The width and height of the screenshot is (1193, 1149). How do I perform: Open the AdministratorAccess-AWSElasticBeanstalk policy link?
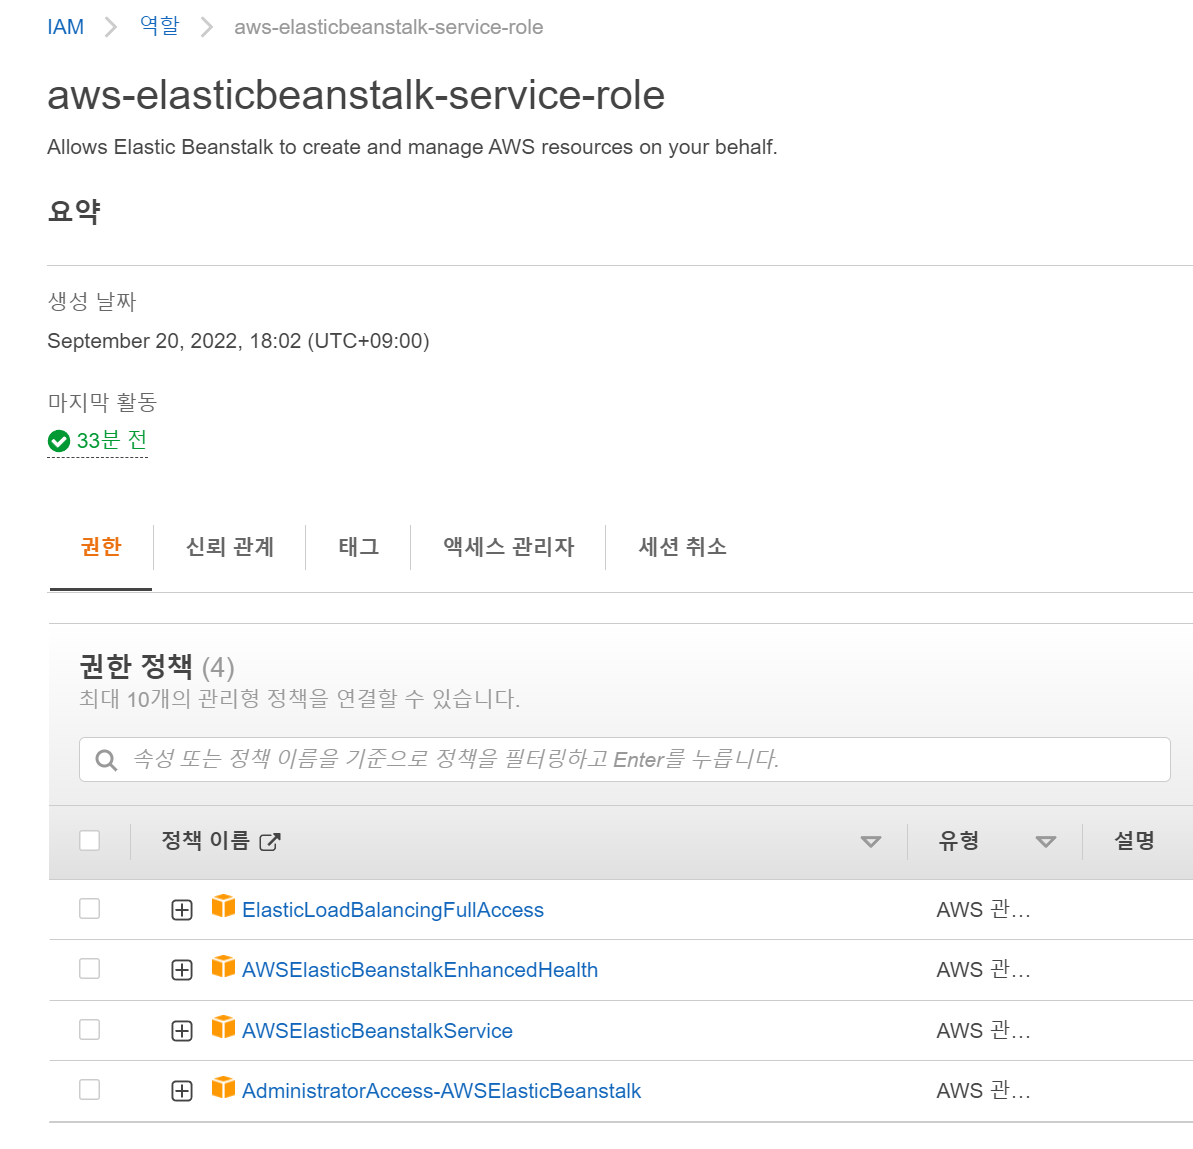tap(441, 1091)
